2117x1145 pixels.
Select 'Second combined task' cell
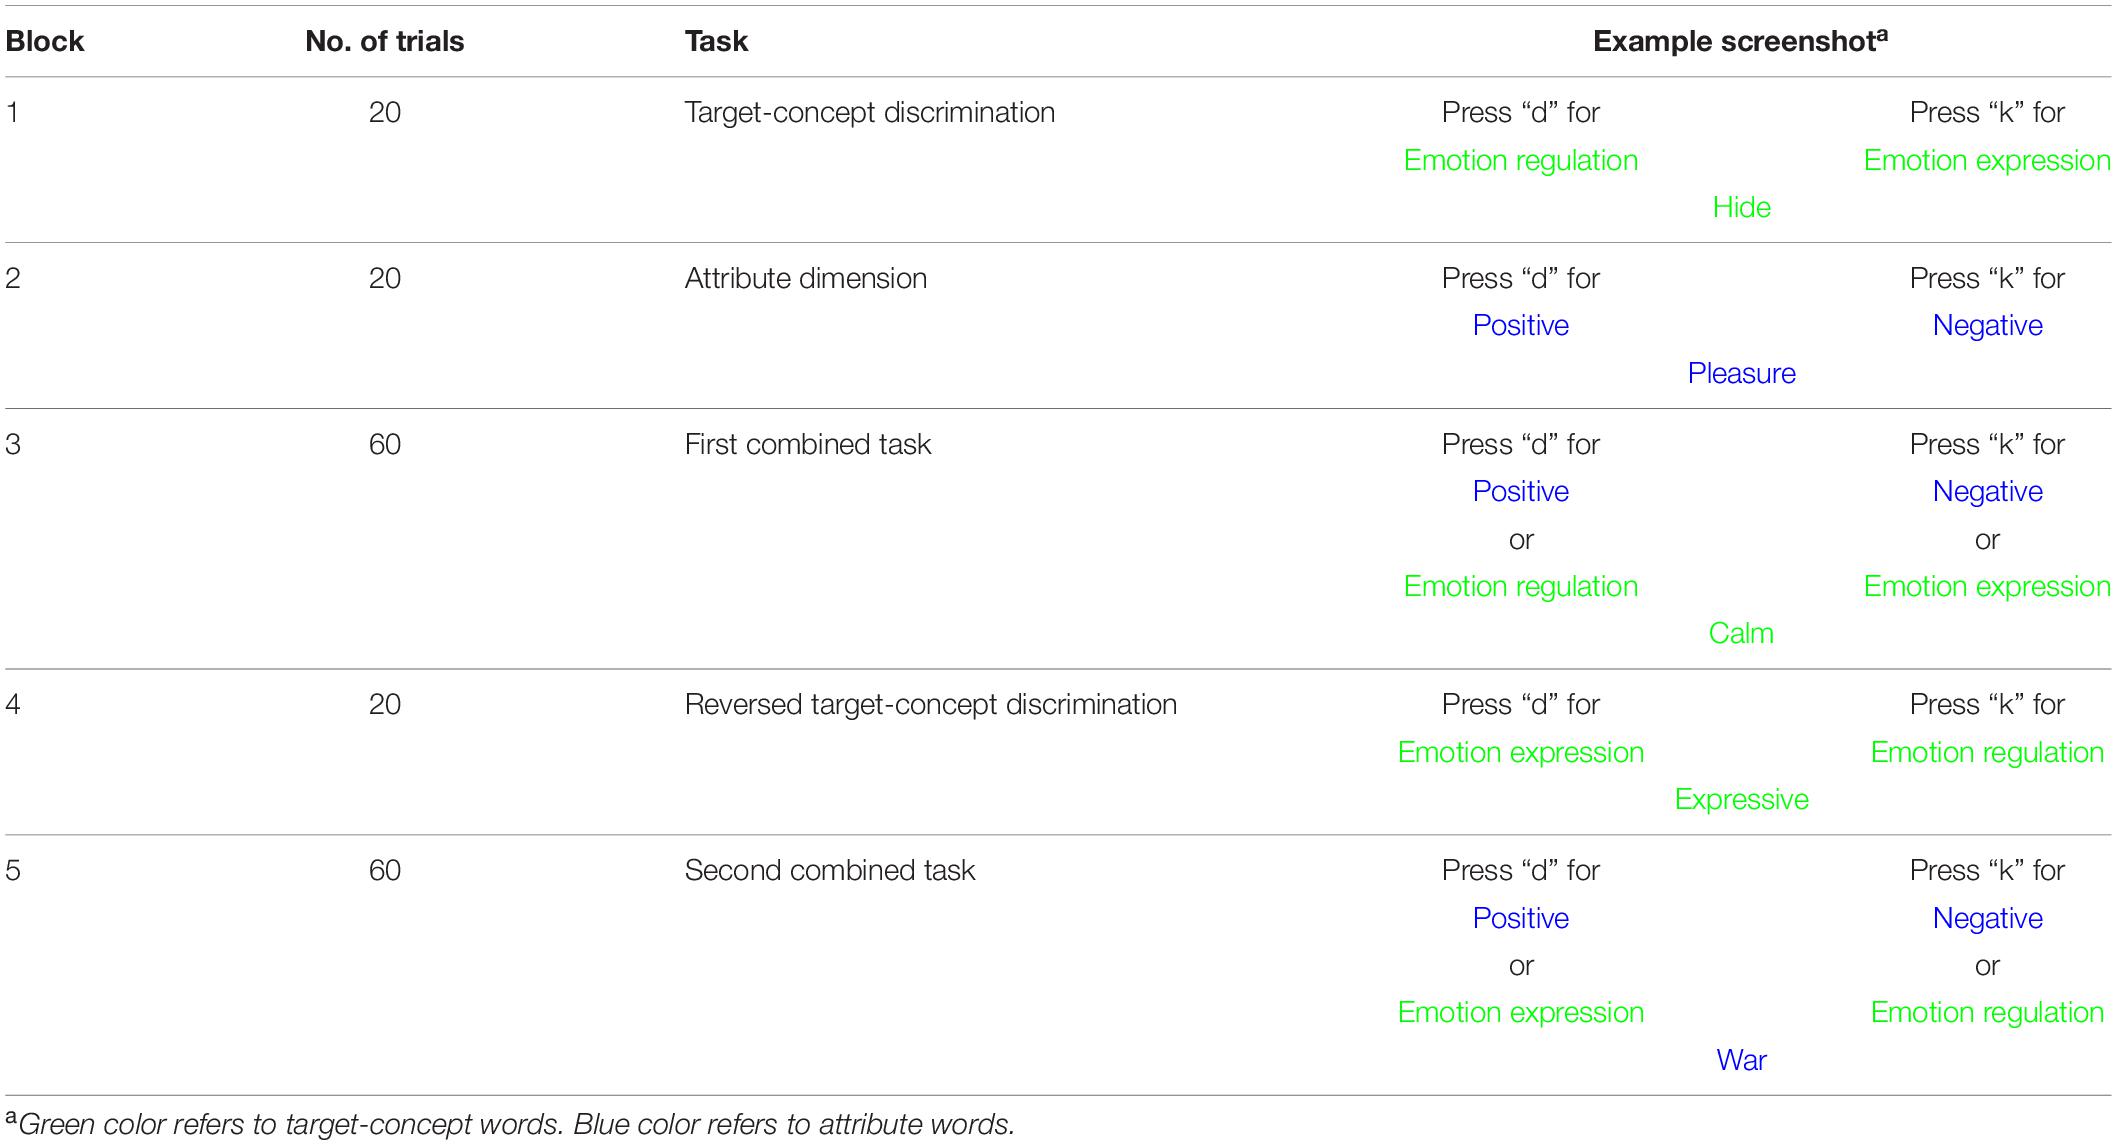830,870
